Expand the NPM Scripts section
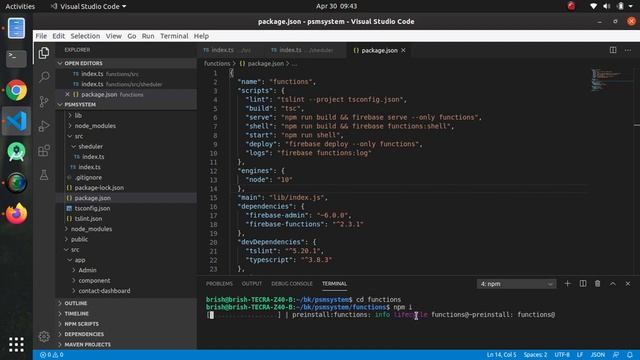 pyautogui.click(x=81, y=324)
